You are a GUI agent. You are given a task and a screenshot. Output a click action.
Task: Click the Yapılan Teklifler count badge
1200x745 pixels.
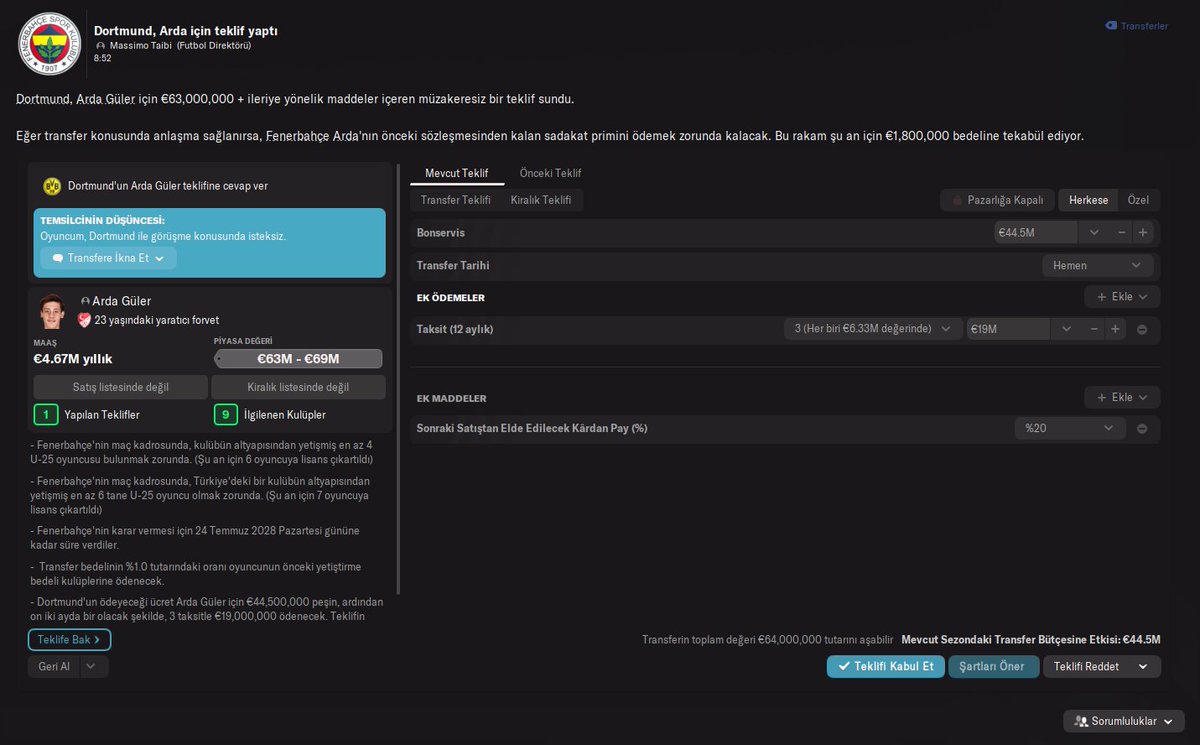(45, 414)
